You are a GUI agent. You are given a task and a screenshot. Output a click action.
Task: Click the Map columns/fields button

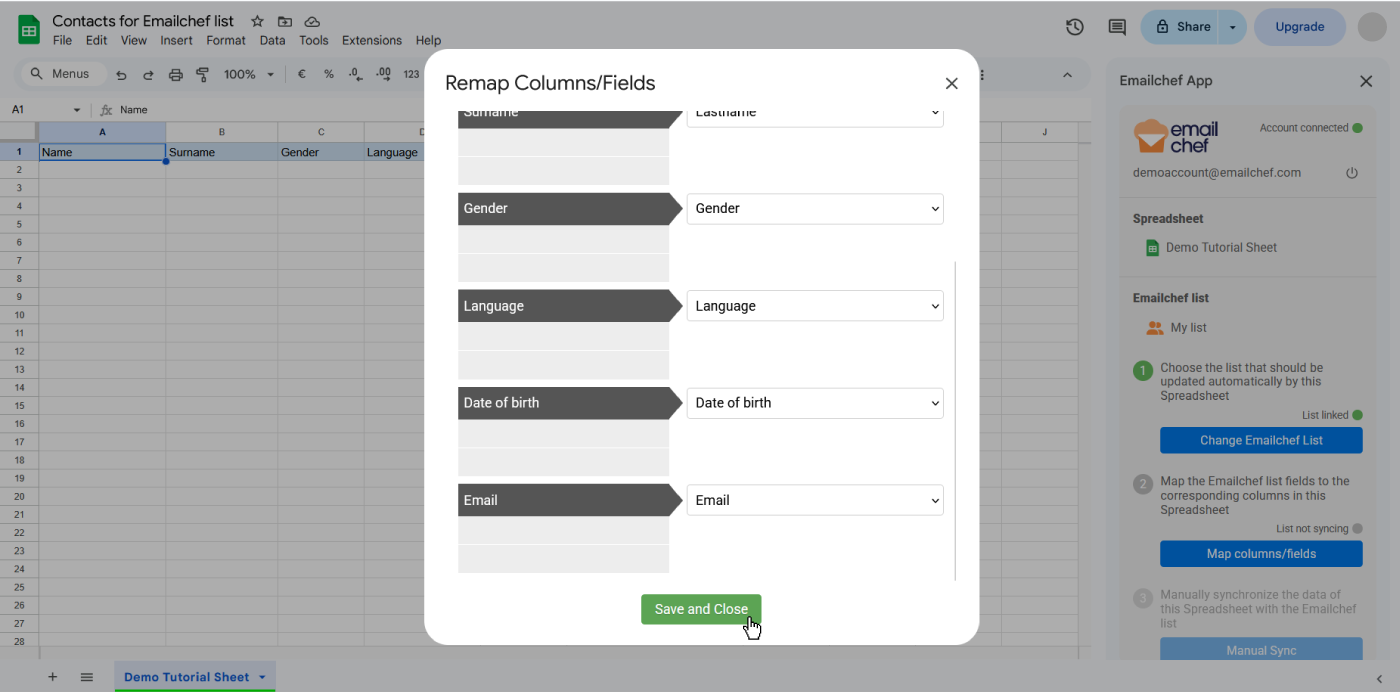pyautogui.click(x=1260, y=554)
